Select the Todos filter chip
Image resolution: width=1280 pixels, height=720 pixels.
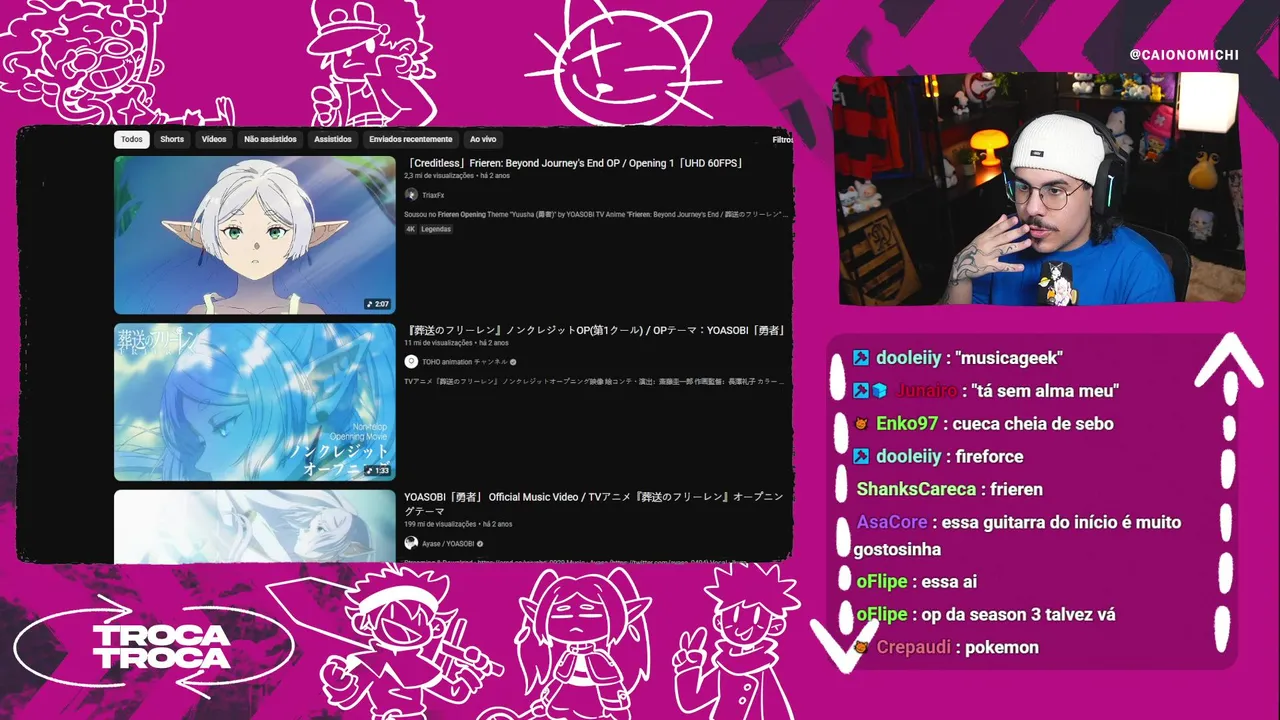pos(132,139)
